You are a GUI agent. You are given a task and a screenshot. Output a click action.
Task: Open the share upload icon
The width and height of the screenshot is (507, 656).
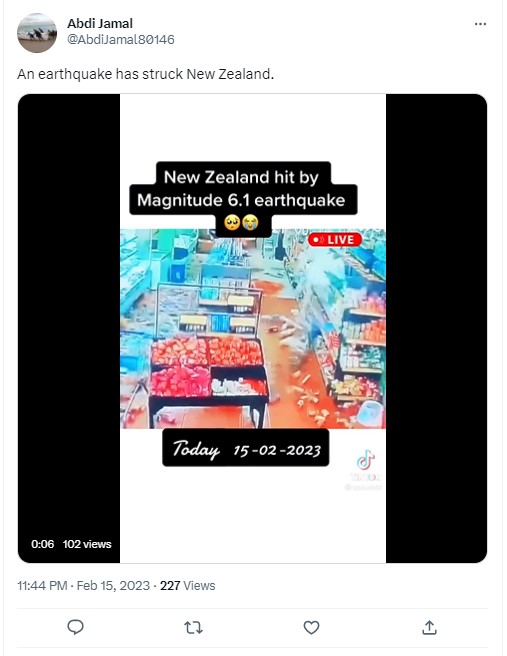click(429, 627)
